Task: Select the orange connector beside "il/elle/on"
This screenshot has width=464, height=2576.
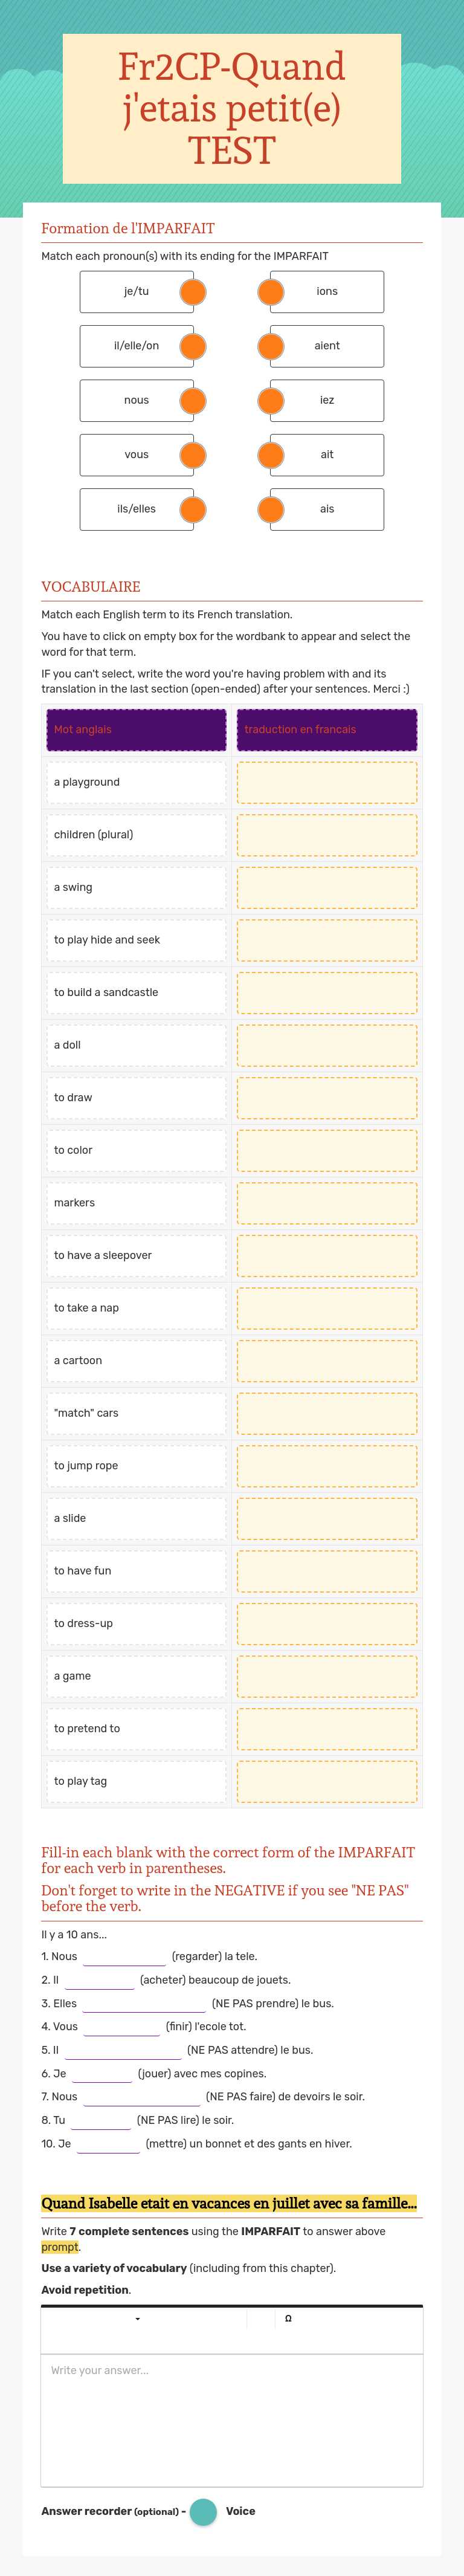Action: pos(193,346)
